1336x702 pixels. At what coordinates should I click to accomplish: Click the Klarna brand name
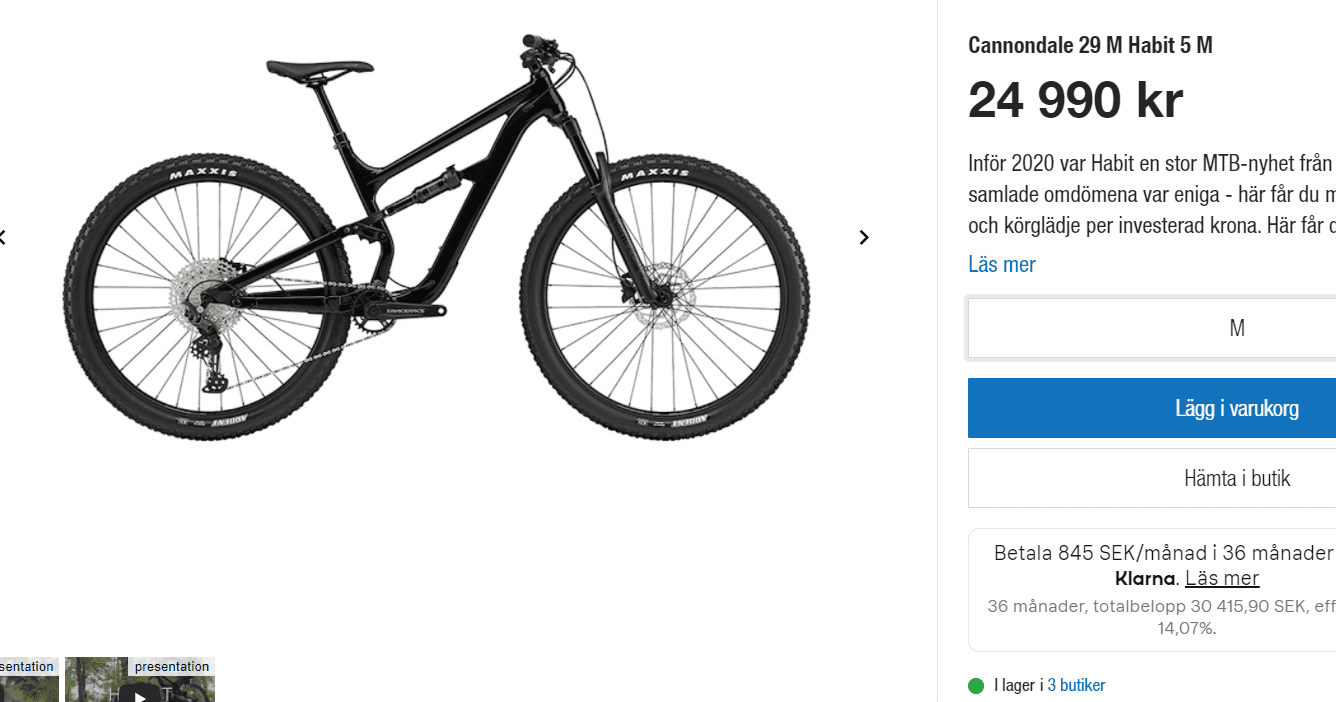(1144, 578)
